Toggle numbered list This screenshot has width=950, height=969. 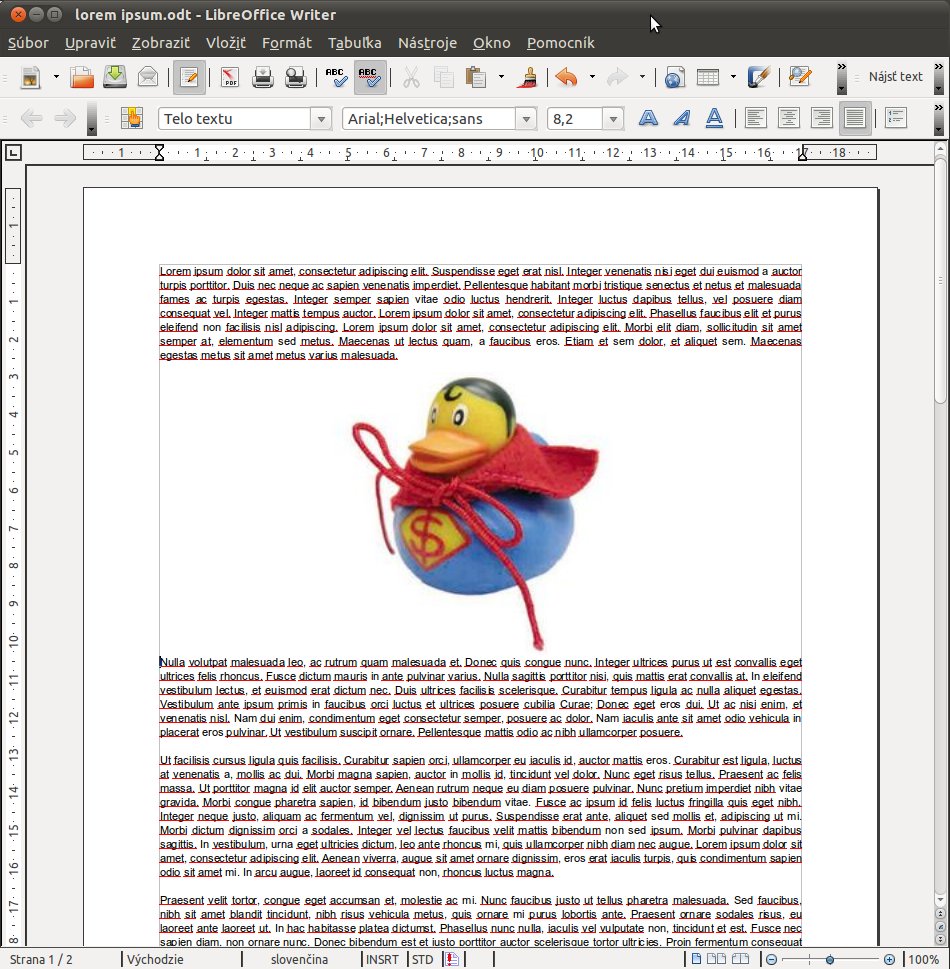tap(896, 118)
